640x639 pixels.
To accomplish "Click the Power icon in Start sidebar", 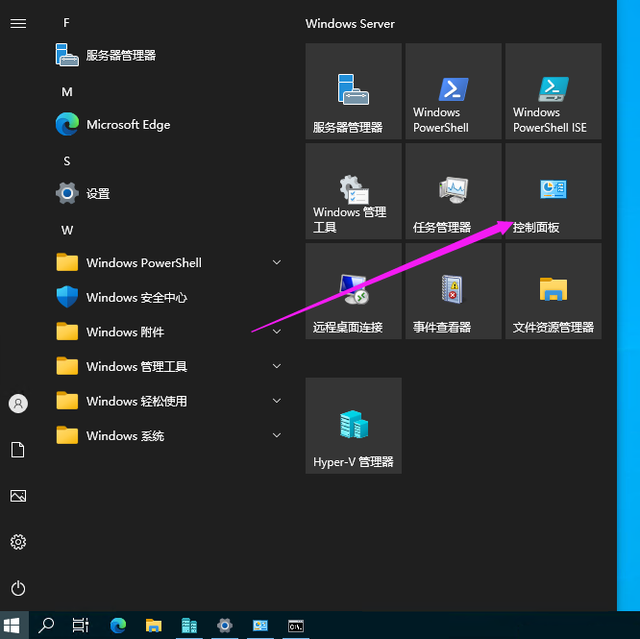I will 18,588.
